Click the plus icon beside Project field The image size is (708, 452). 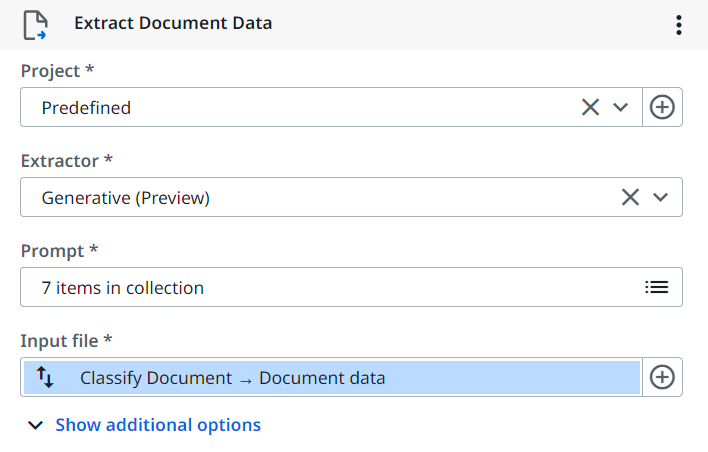662,107
